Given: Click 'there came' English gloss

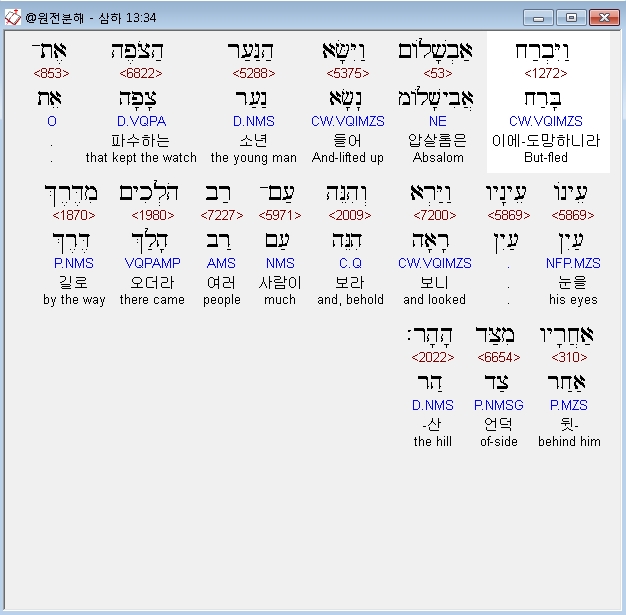Looking at the screenshot, I should point(152,300).
